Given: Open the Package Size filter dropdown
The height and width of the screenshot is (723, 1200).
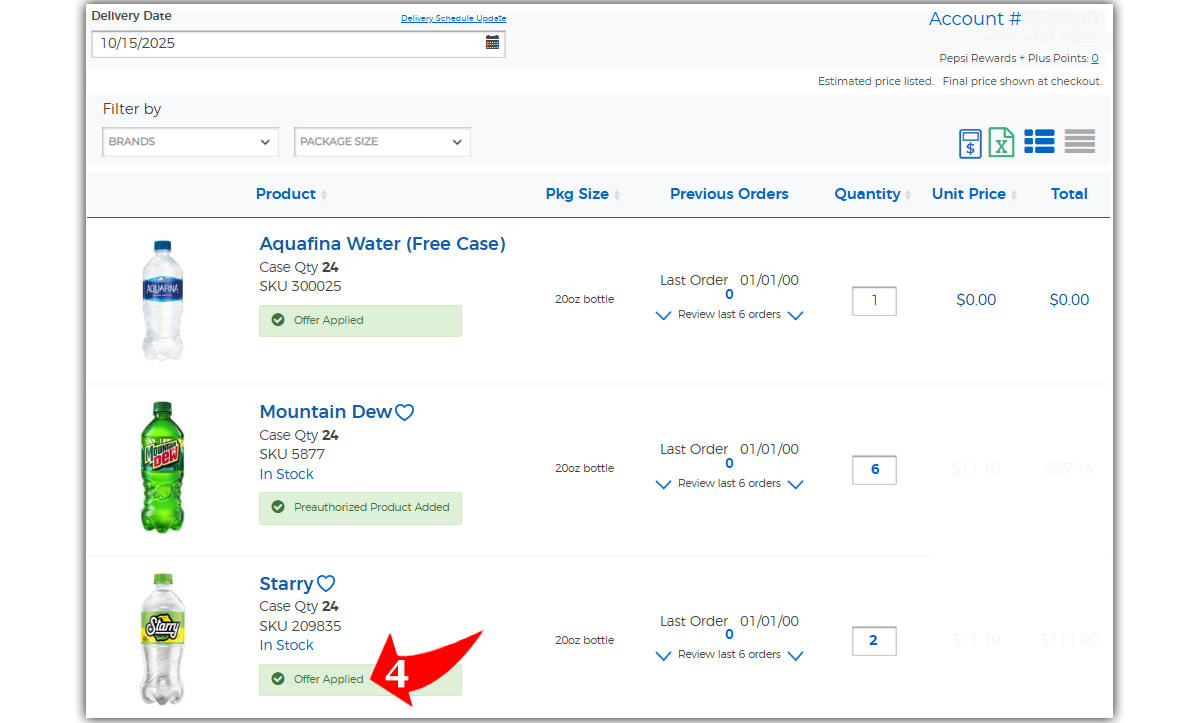Looking at the screenshot, I should [382, 142].
